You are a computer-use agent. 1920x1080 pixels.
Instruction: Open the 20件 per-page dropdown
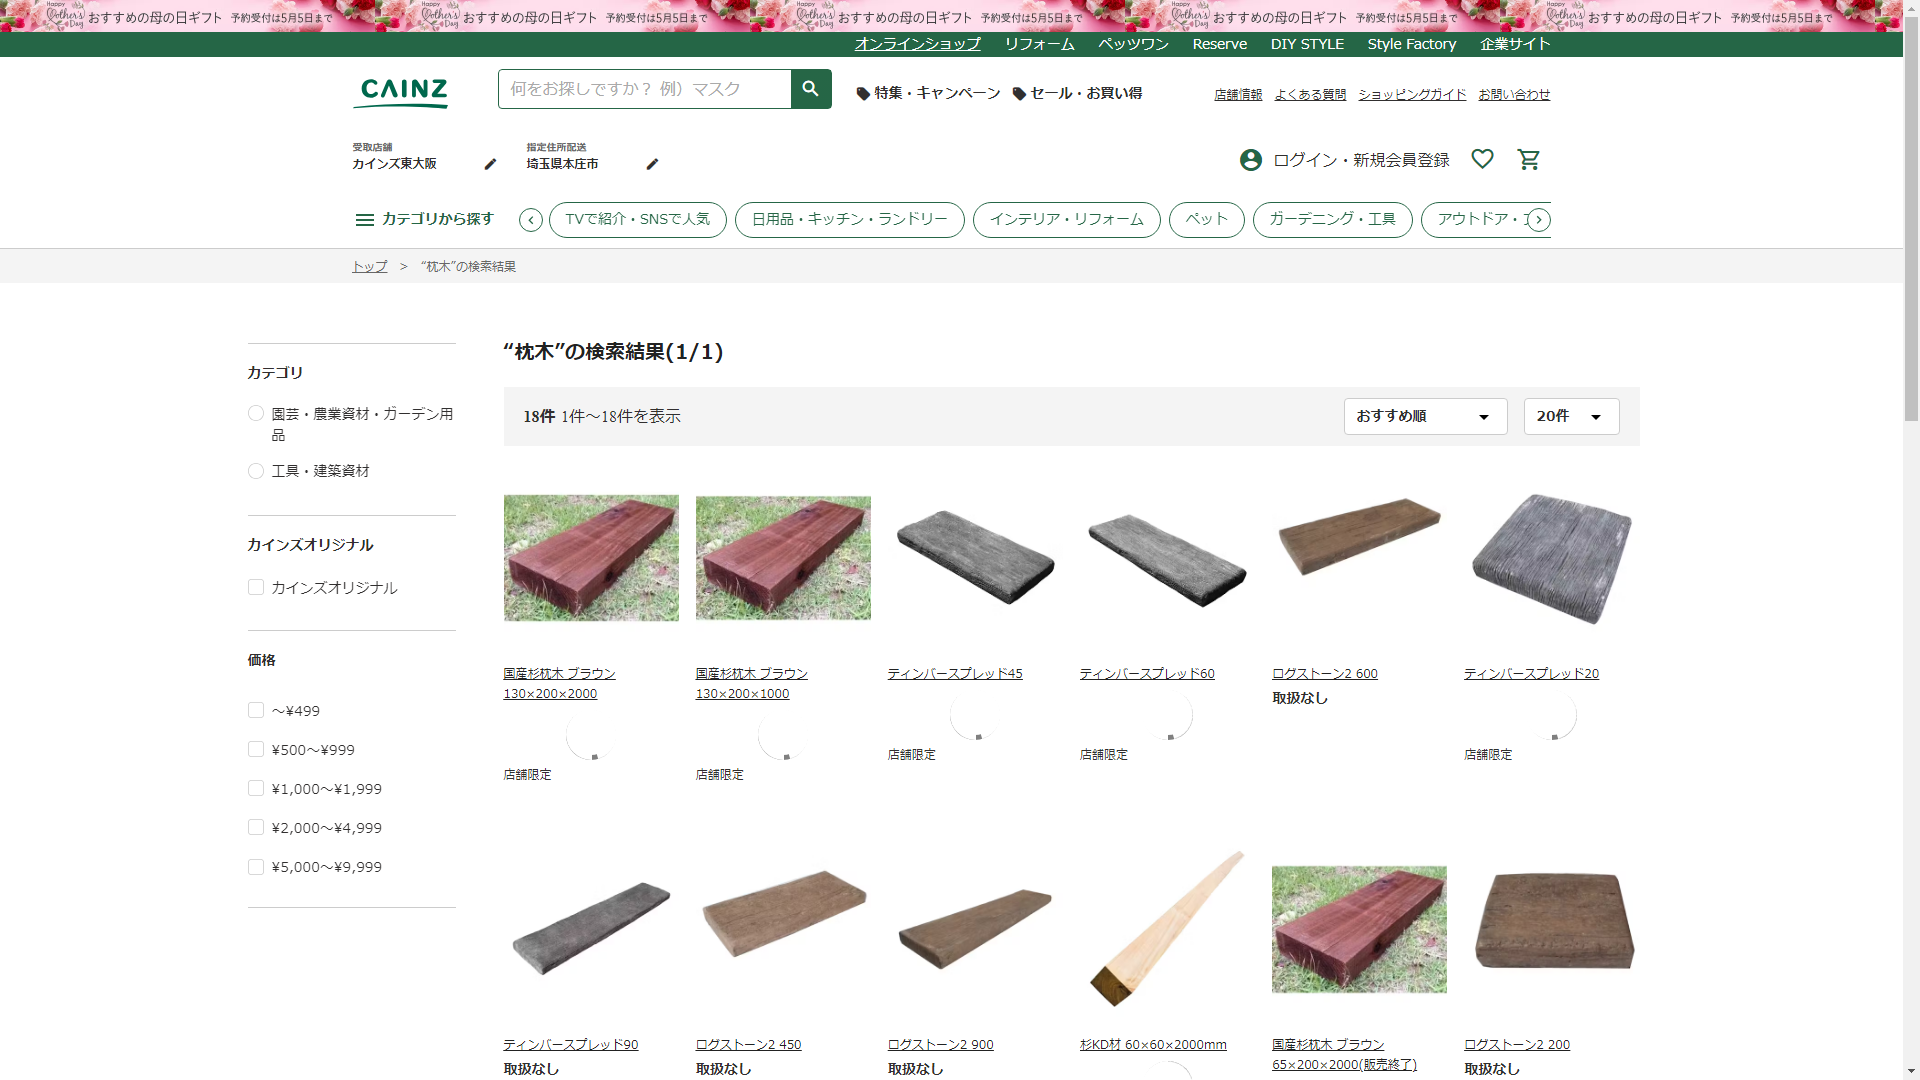click(x=1570, y=416)
